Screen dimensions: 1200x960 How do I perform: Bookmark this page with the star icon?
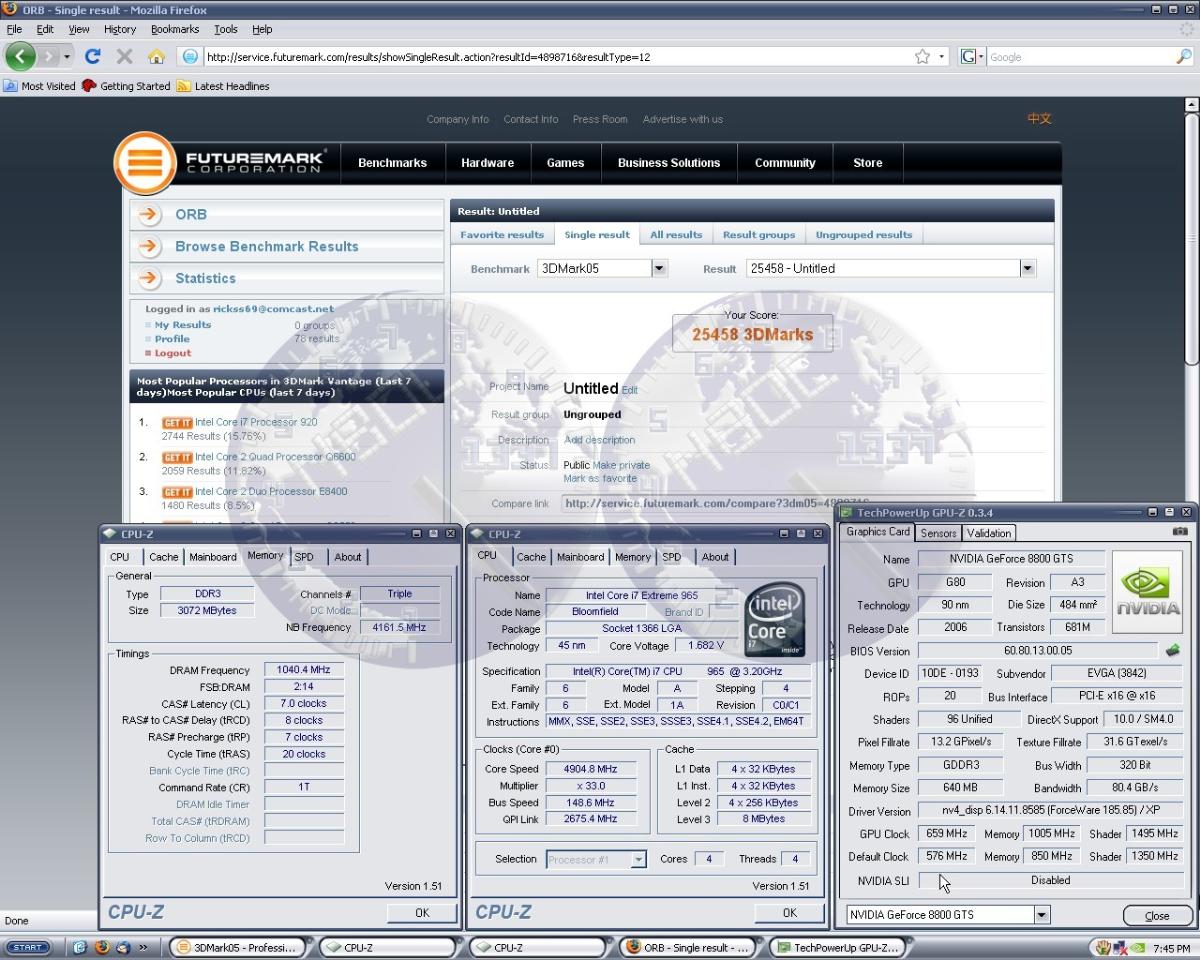click(922, 57)
